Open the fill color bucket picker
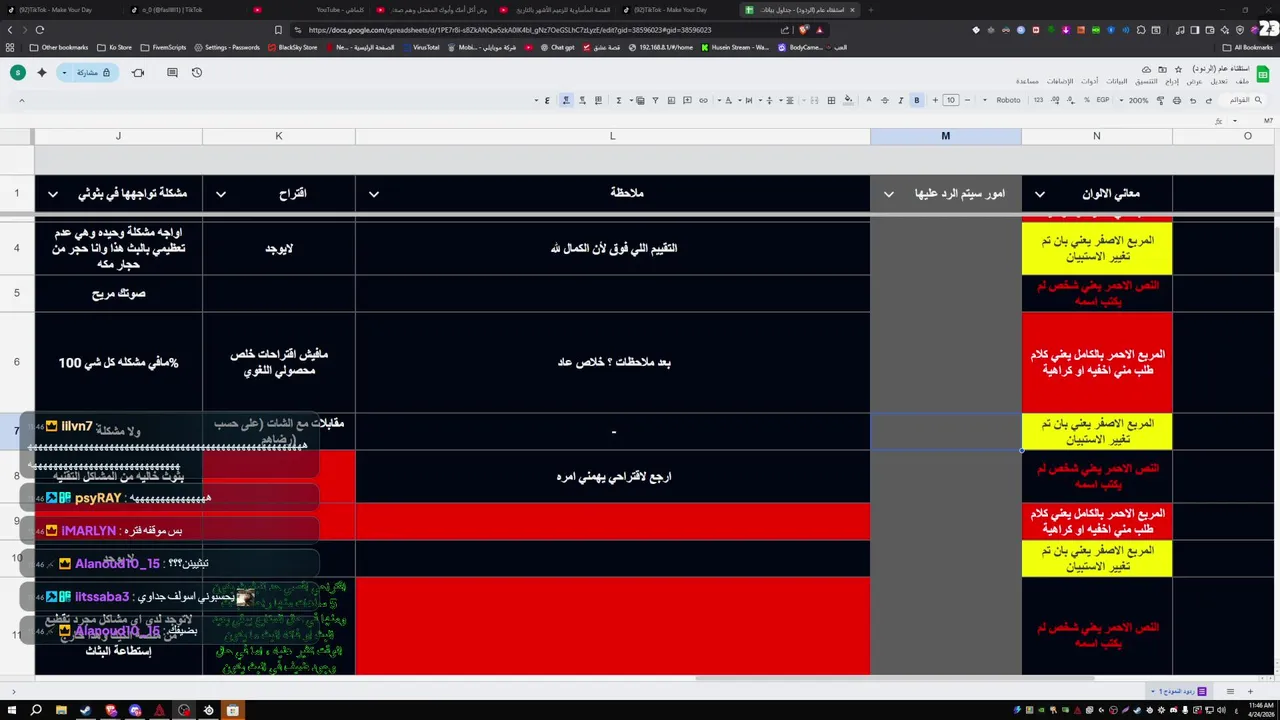The width and height of the screenshot is (1280, 720). [848, 100]
